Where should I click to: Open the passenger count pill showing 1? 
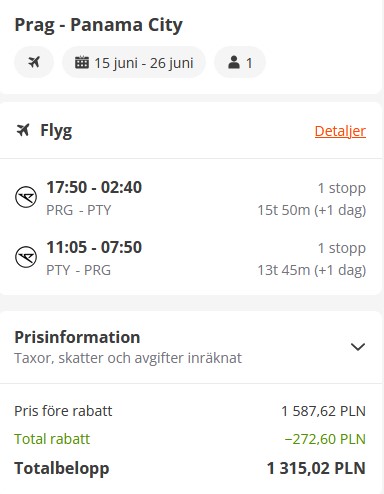tap(240, 62)
